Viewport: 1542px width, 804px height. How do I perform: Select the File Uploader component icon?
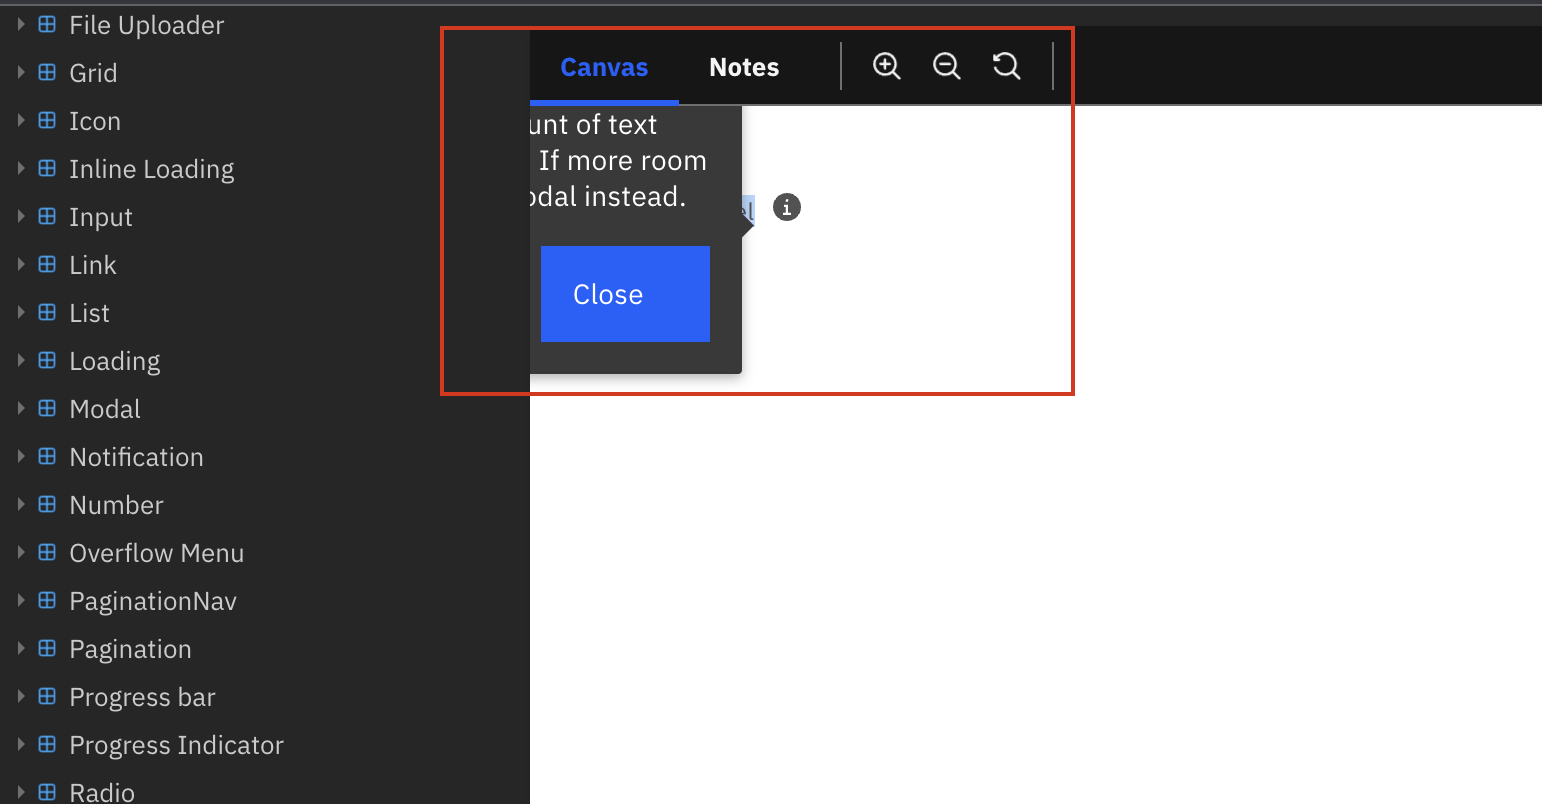(47, 25)
